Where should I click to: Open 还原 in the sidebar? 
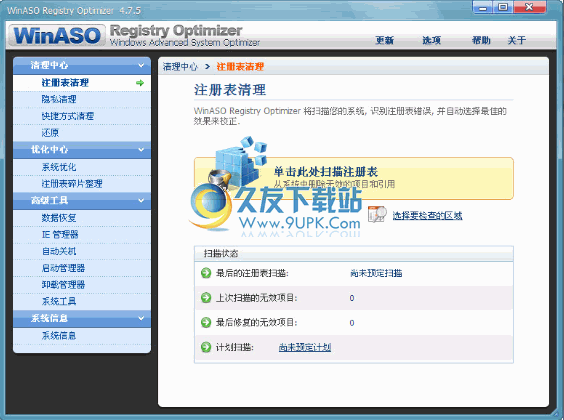[x=82, y=133]
